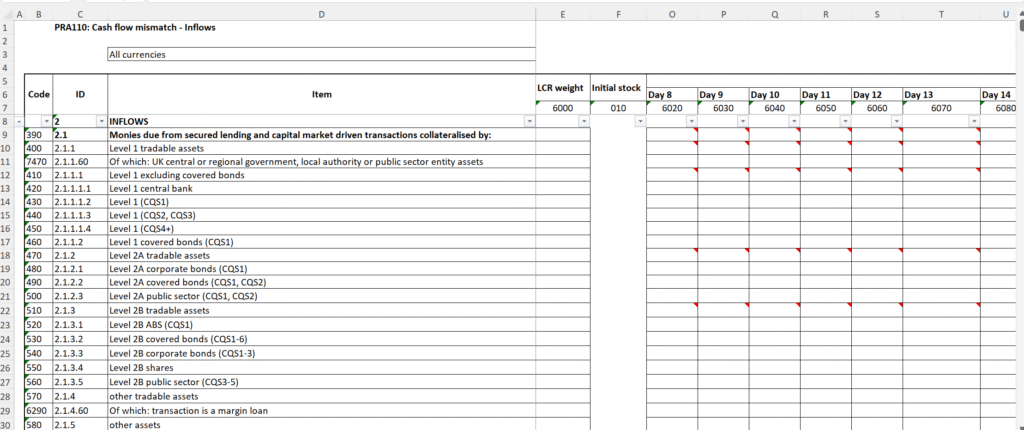Open the filter dropdown under LCR weight
Image resolution: width=1024 pixels, height=430 pixels.
click(x=583, y=121)
